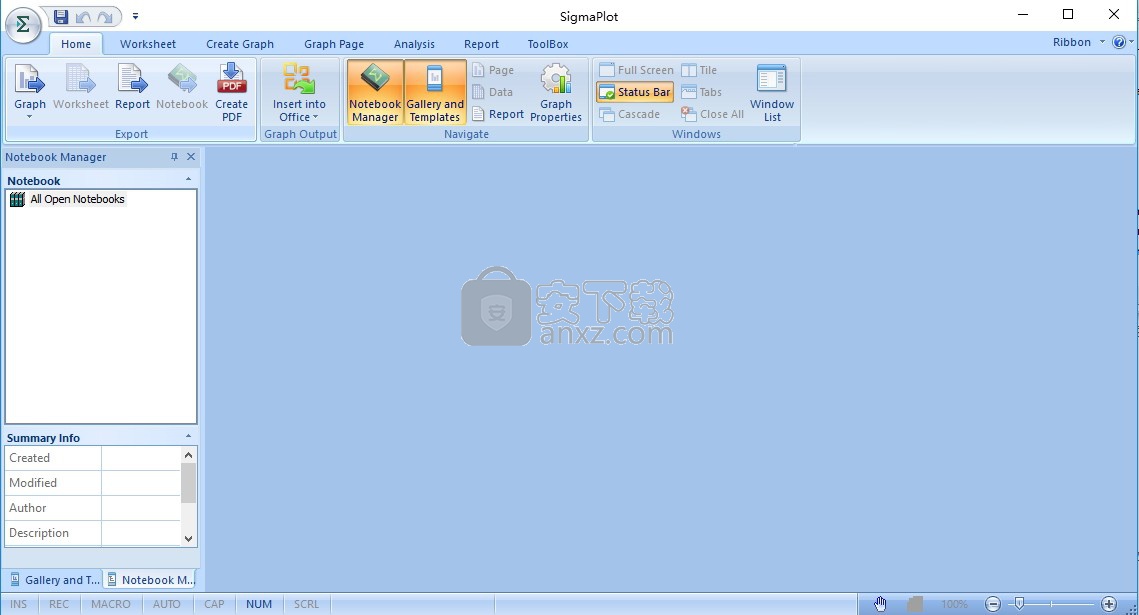The height and width of the screenshot is (615, 1139).
Task: Open the Customize Quick Access Toolbar dropdown
Action: 135,16
